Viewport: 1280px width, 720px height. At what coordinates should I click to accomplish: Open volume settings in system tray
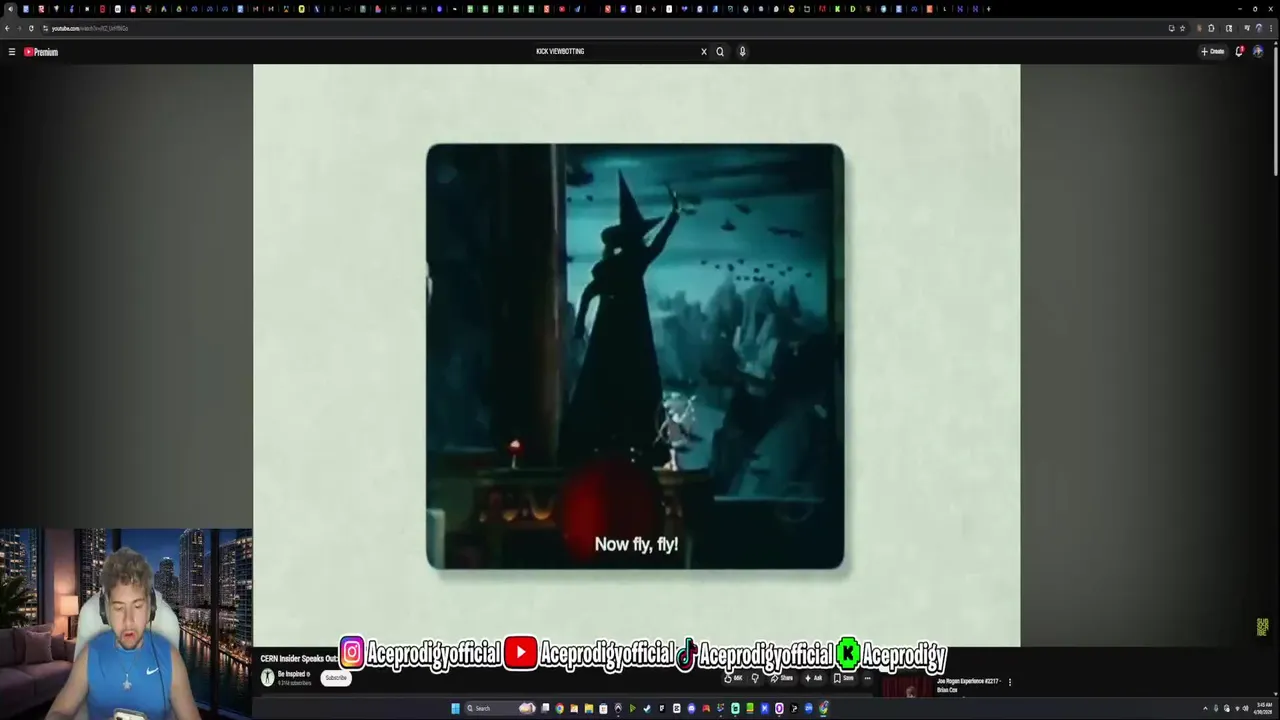[x=1245, y=708]
